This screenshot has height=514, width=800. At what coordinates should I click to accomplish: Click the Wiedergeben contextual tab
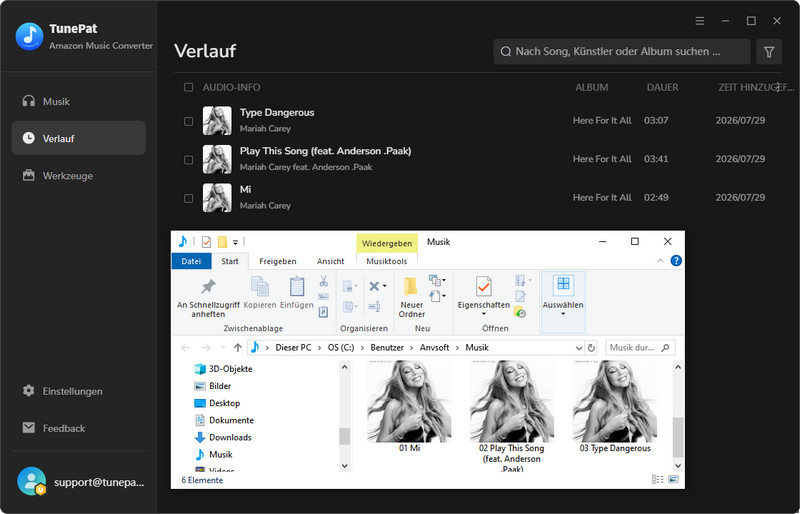click(387, 243)
